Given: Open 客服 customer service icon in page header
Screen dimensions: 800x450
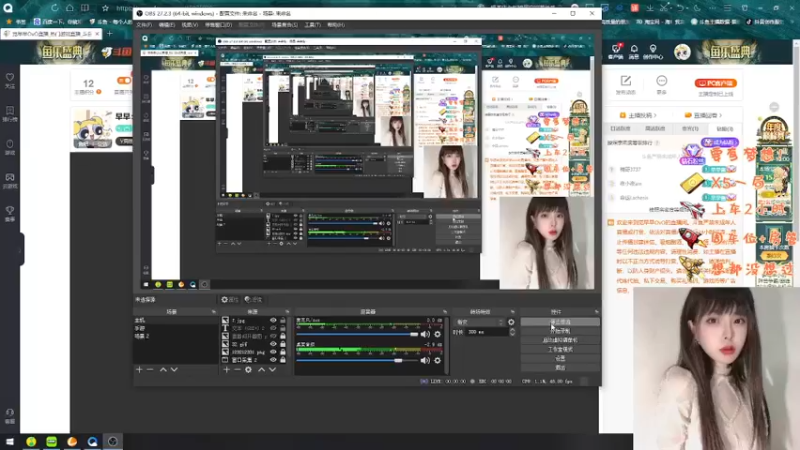Looking at the screenshot, I should pyautogui.click(x=616, y=51).
